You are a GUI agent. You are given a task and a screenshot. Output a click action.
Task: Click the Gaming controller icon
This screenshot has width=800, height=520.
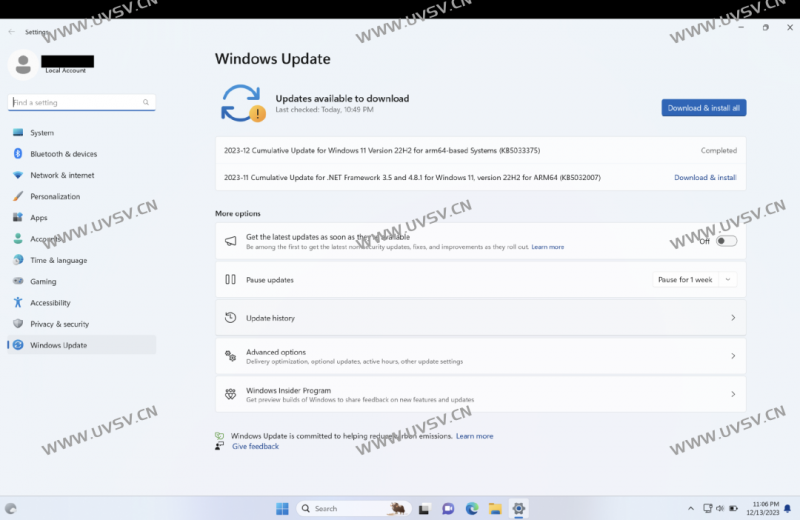(18, 281)
